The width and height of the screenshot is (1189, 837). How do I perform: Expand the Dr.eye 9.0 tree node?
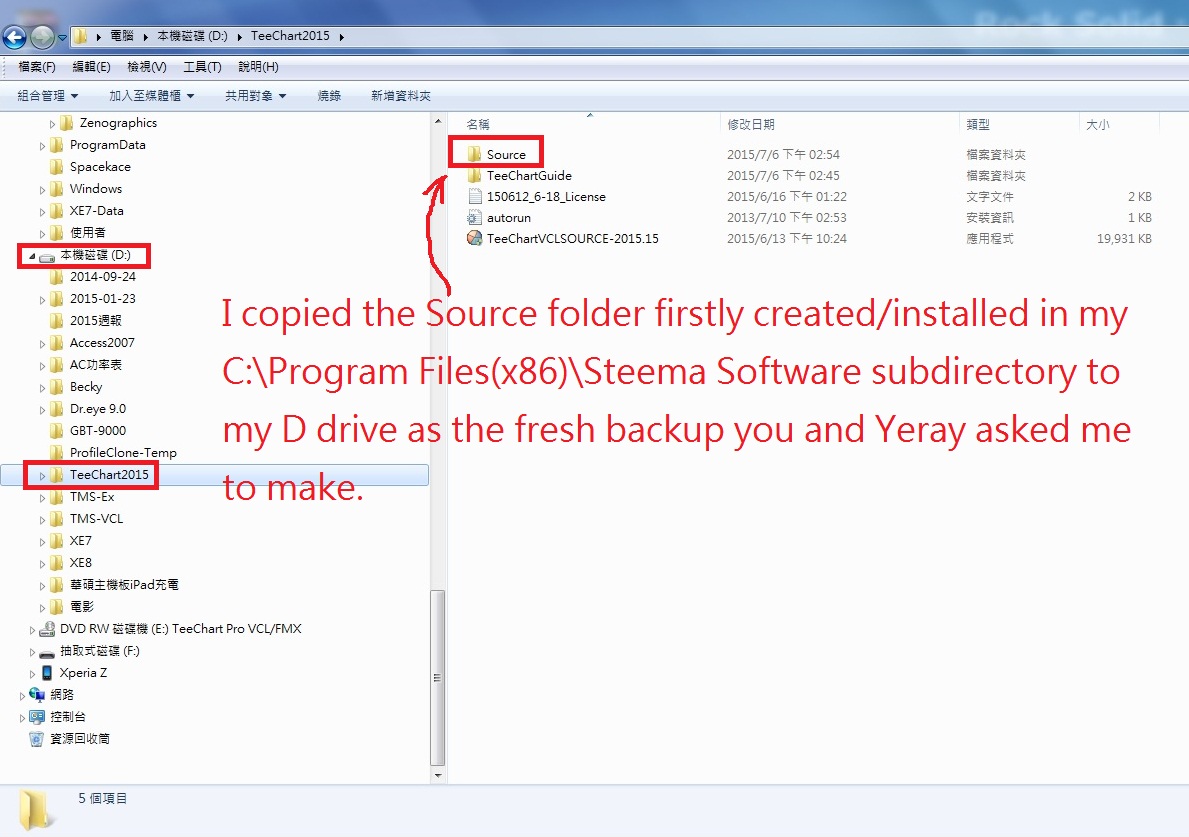pyautogui.click(x=42, y=410)
